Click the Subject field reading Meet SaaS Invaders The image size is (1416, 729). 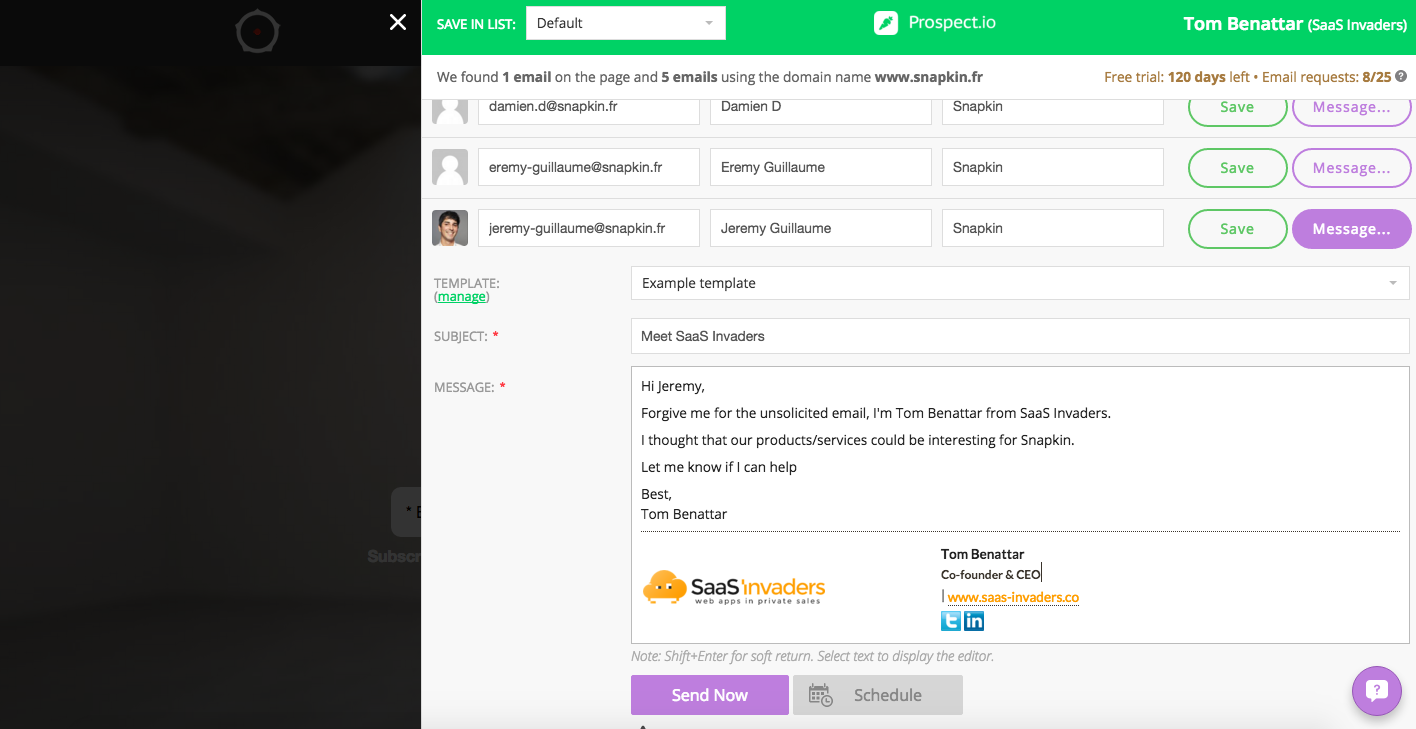tap(1020, 336)
